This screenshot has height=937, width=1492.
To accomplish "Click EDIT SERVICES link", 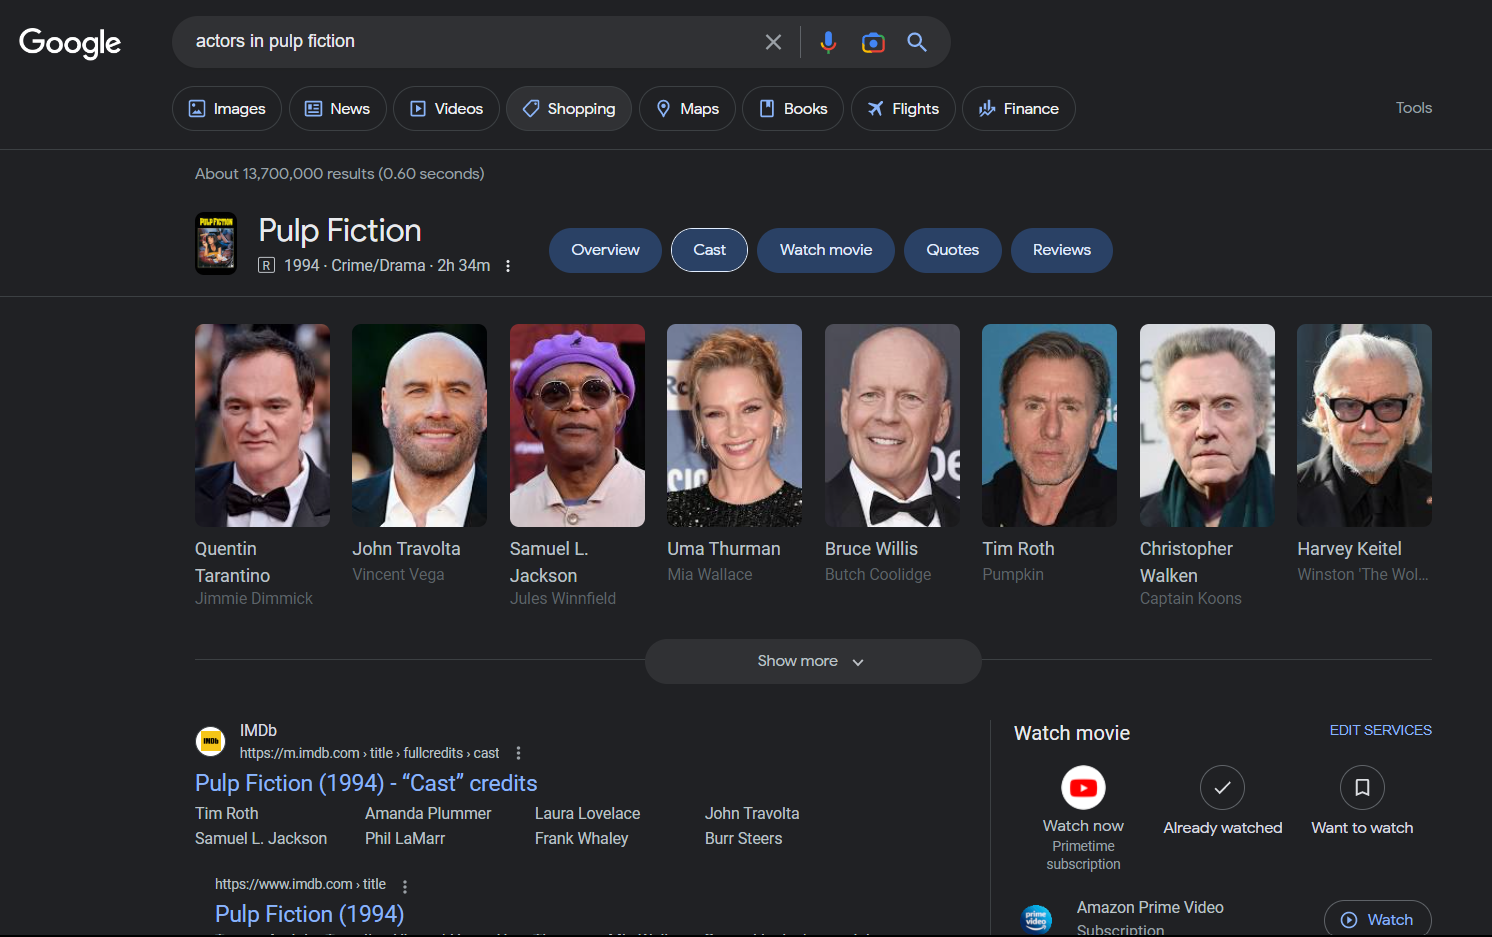I will pos(1380,730).
